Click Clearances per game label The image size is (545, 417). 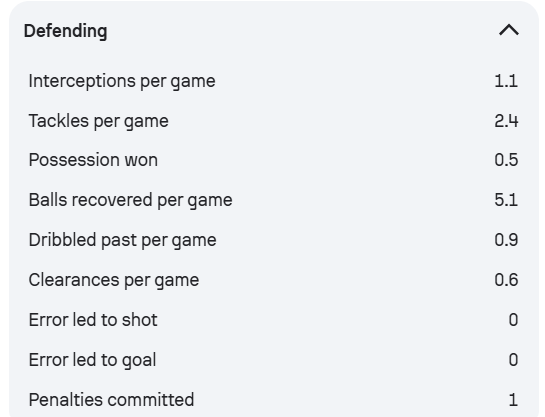click(x=114, y=280)
